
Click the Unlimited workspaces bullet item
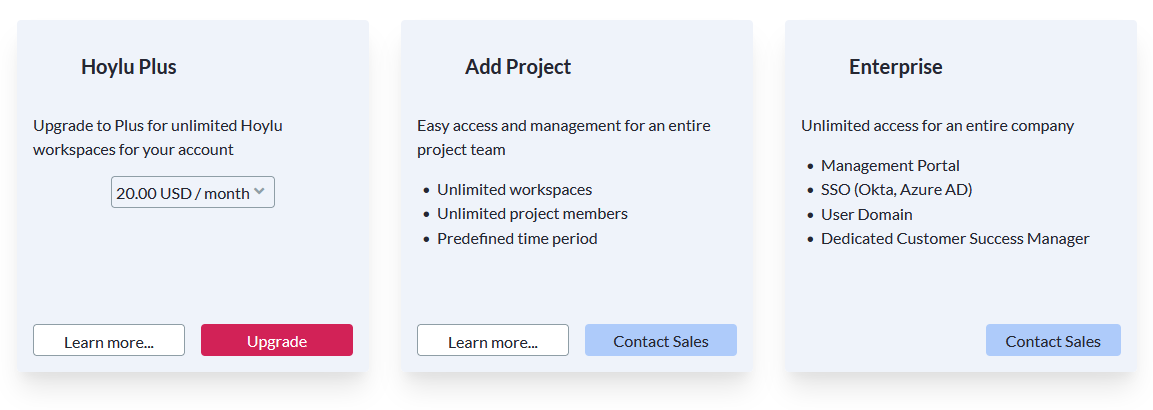(x=514, y=189)
